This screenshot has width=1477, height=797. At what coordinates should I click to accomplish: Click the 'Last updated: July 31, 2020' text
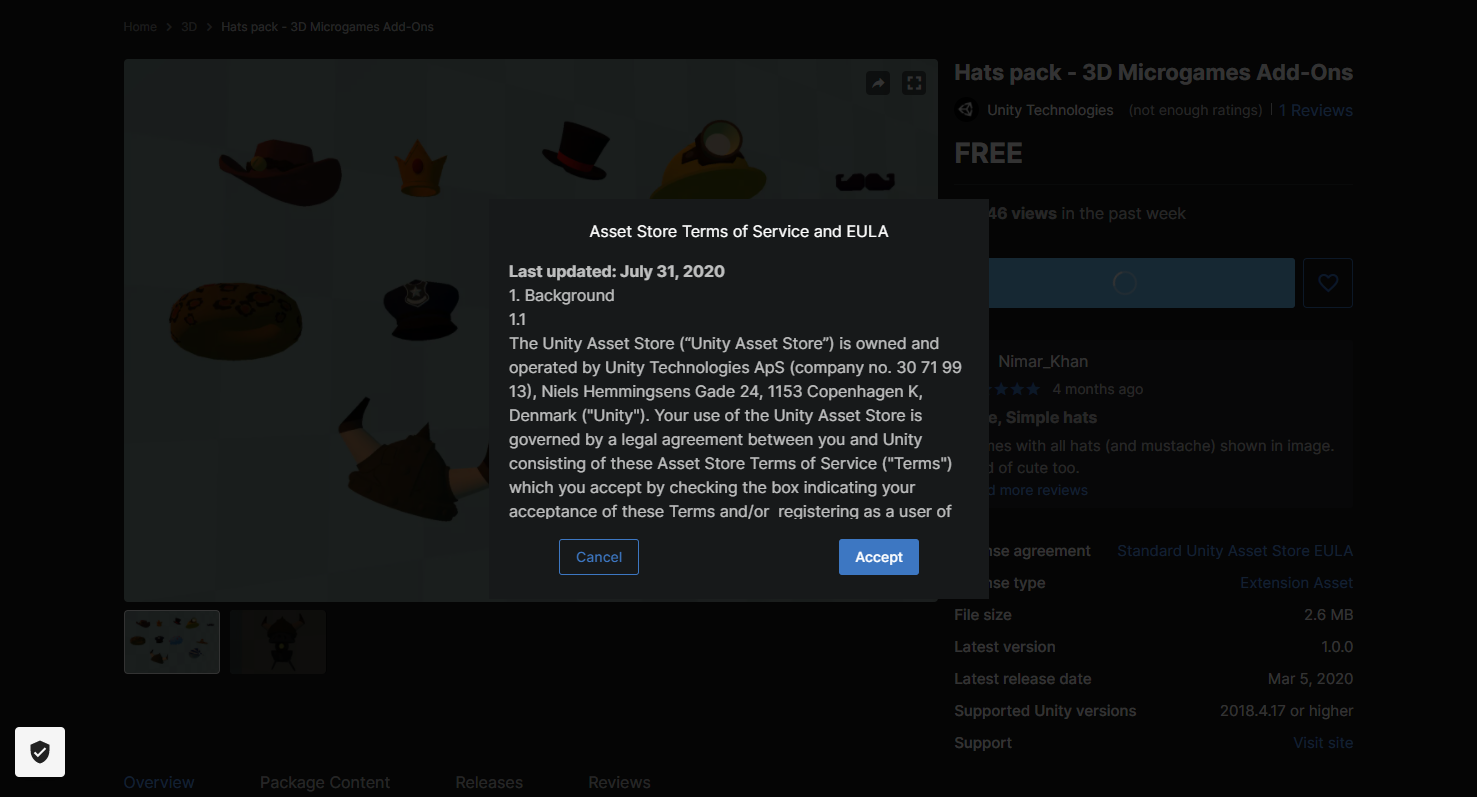coord(617,271)
